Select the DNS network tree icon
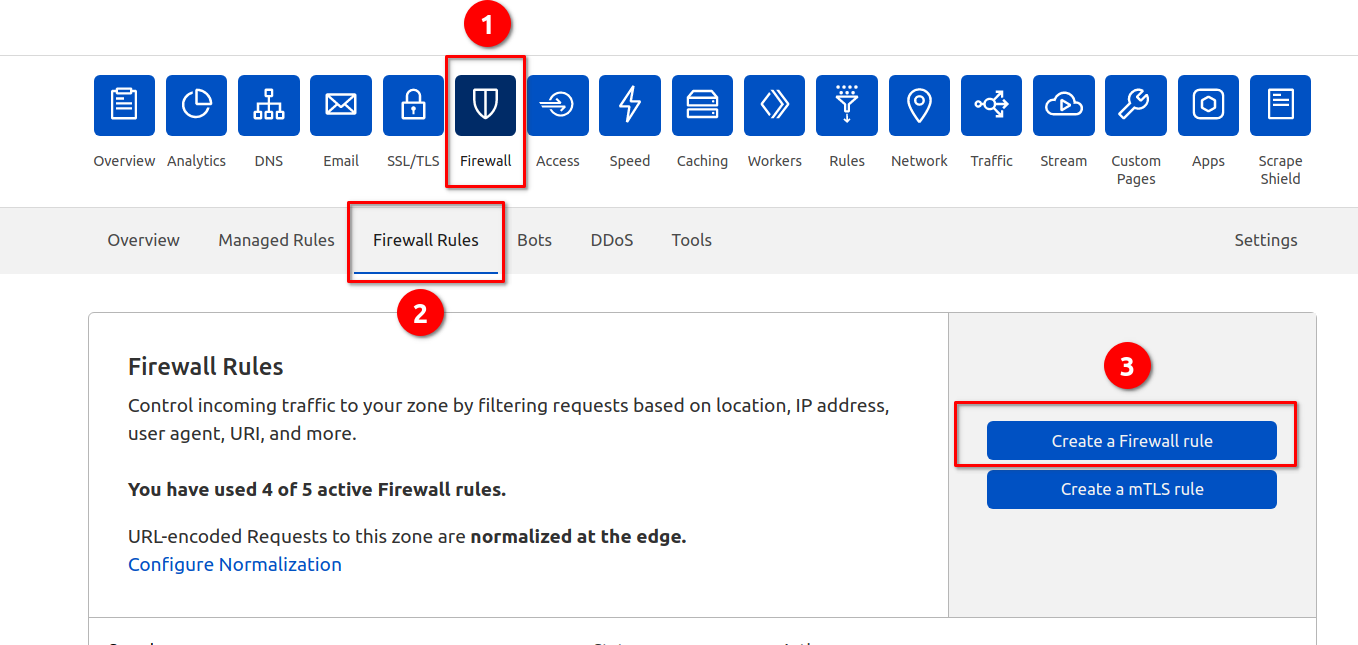This screenshot has height=645, width=1358. [268, 105]
